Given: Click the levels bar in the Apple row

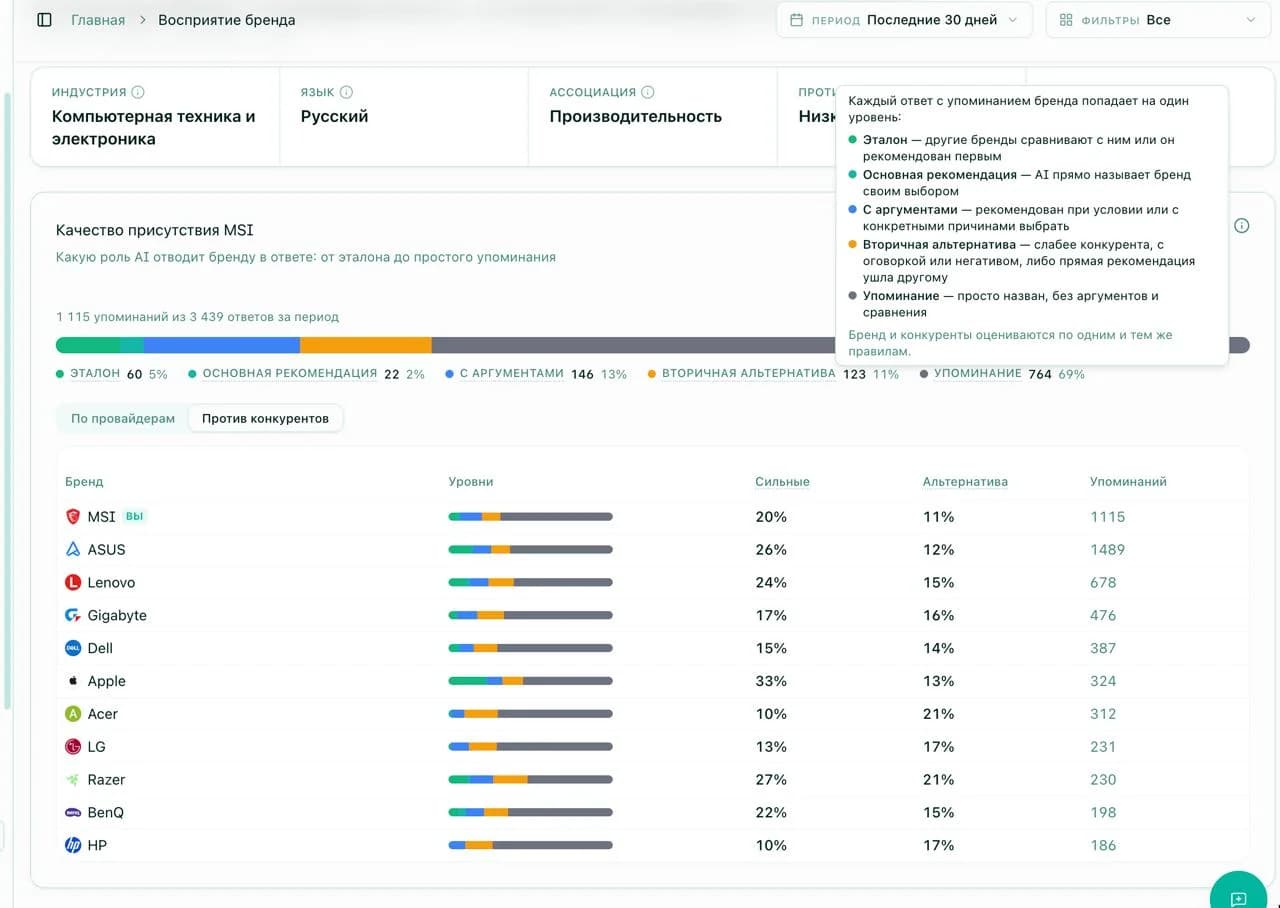Looking at the screenshot, I should coord(530,681).
